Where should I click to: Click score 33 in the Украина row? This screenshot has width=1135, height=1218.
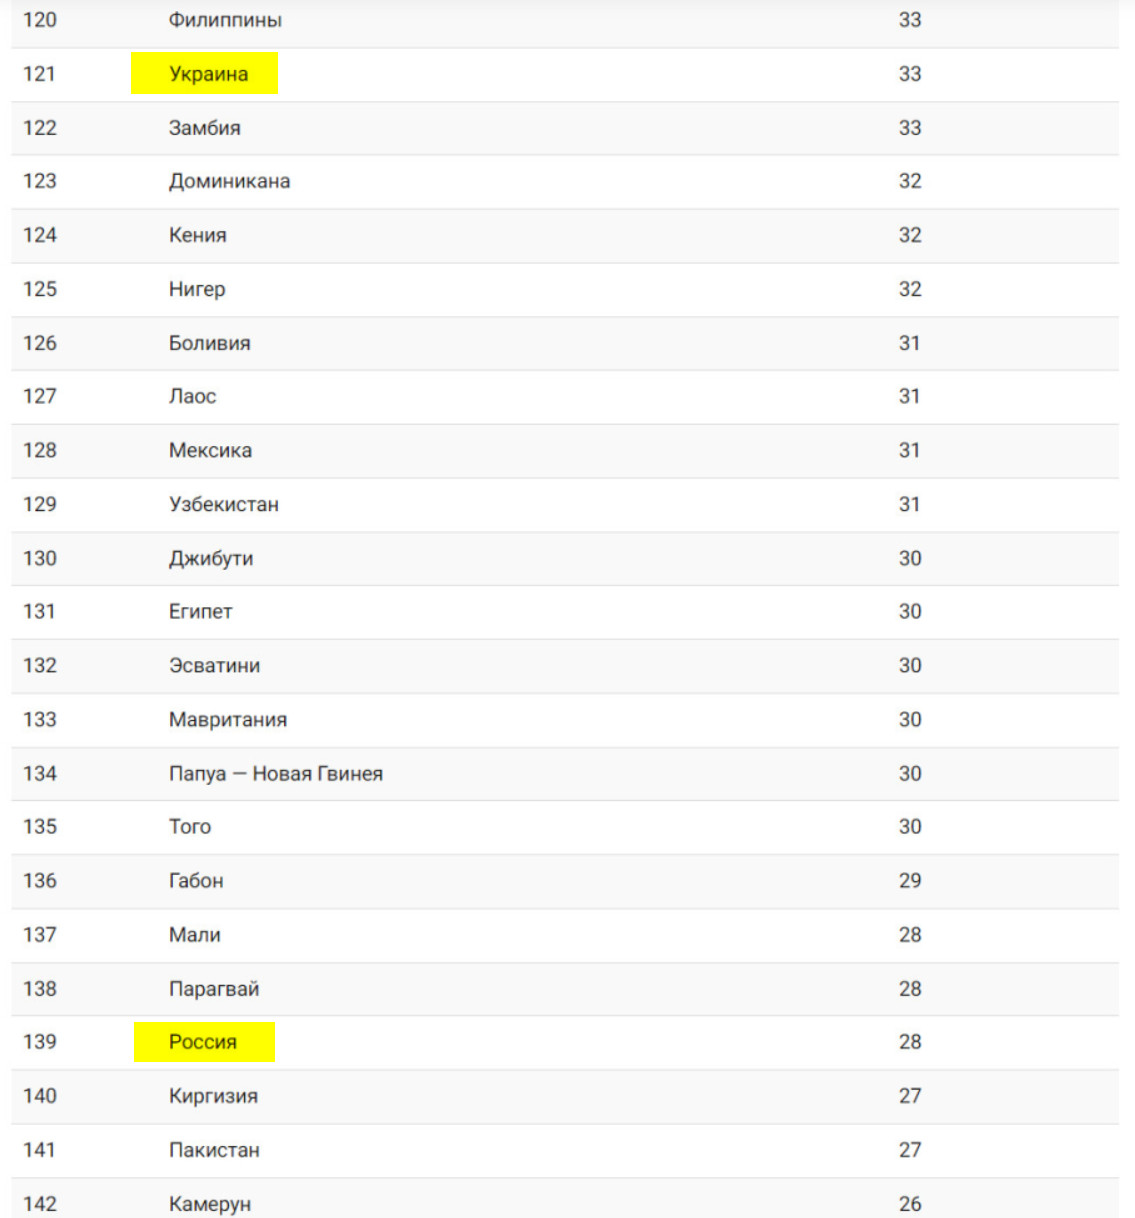(x=910, y=74)
